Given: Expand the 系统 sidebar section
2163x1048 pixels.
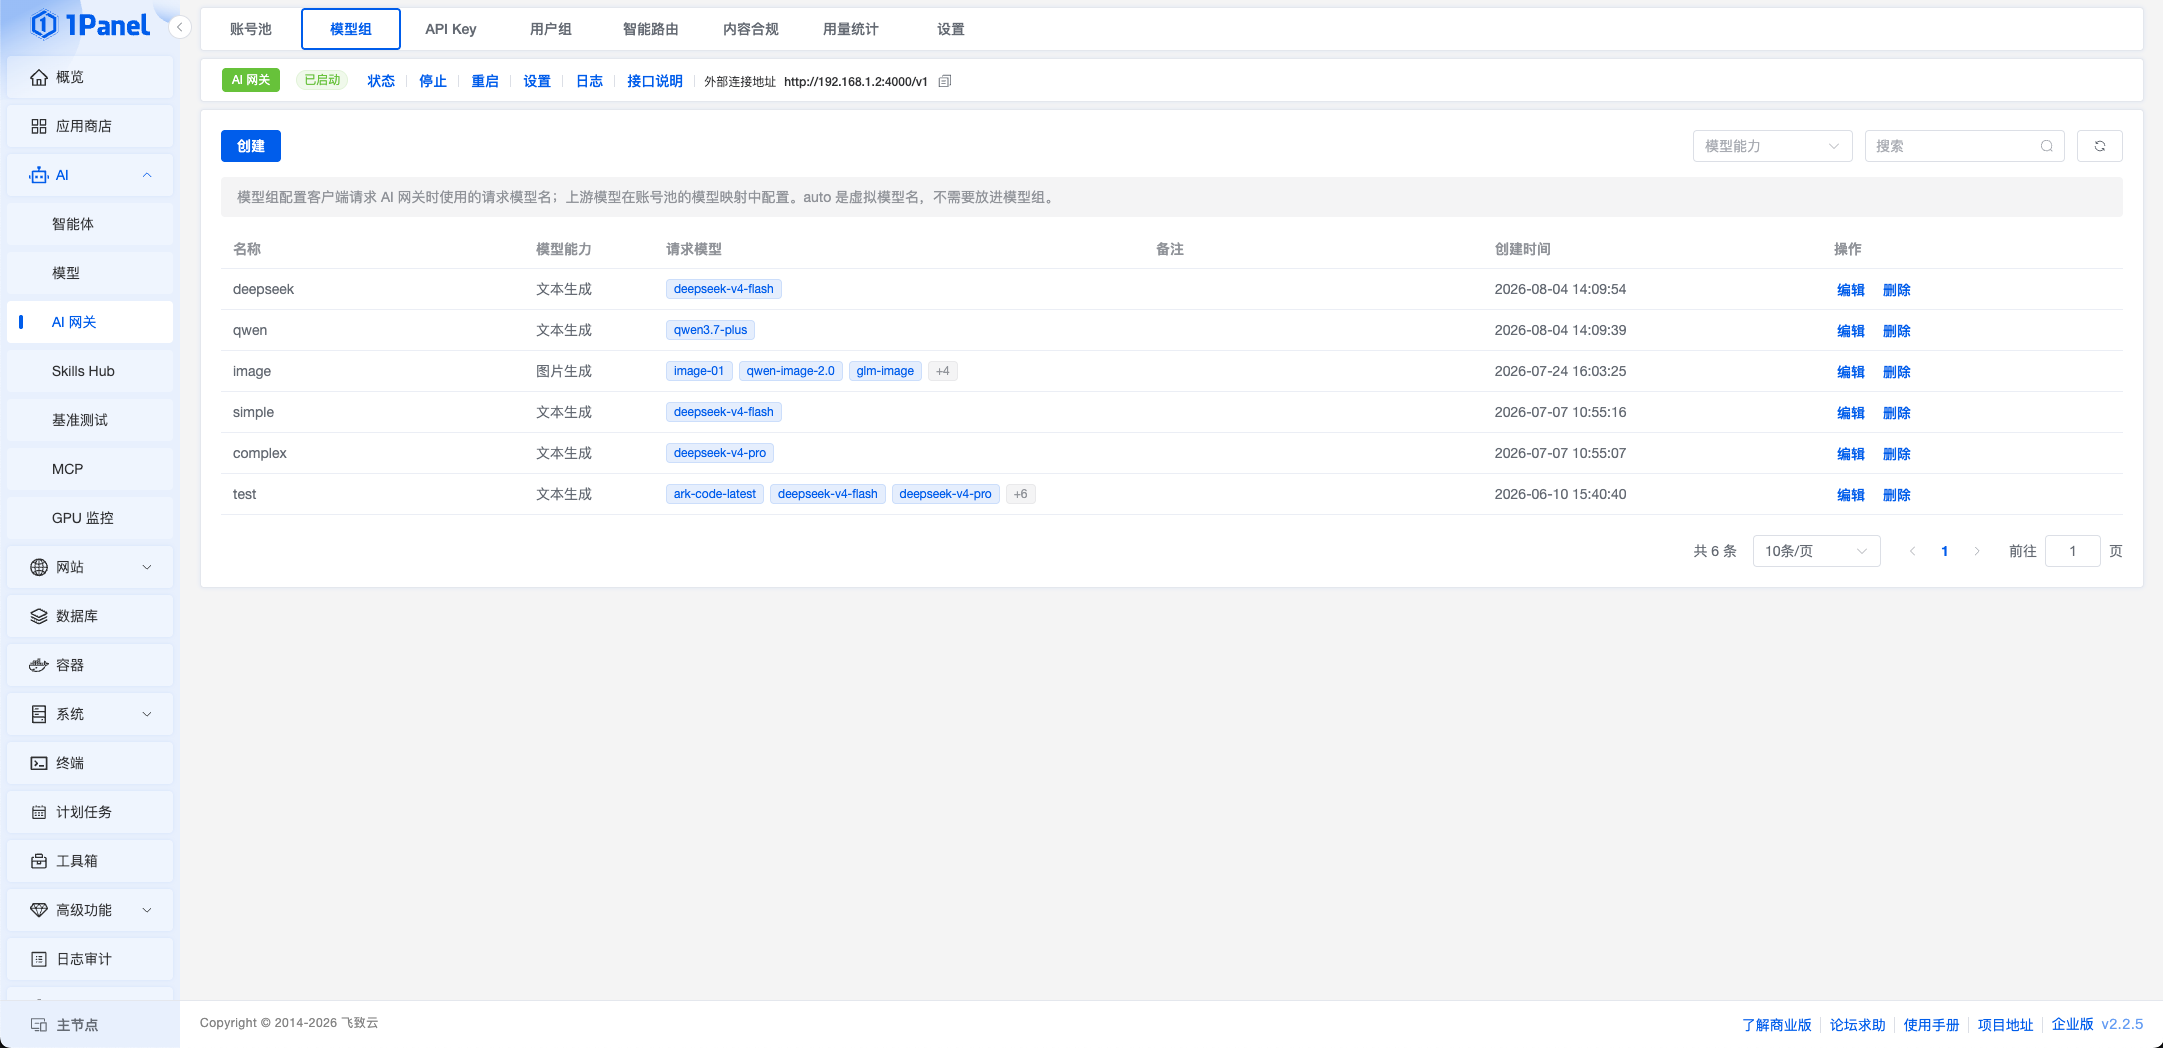Looking at the screenshot, I should tap(147, 714).
